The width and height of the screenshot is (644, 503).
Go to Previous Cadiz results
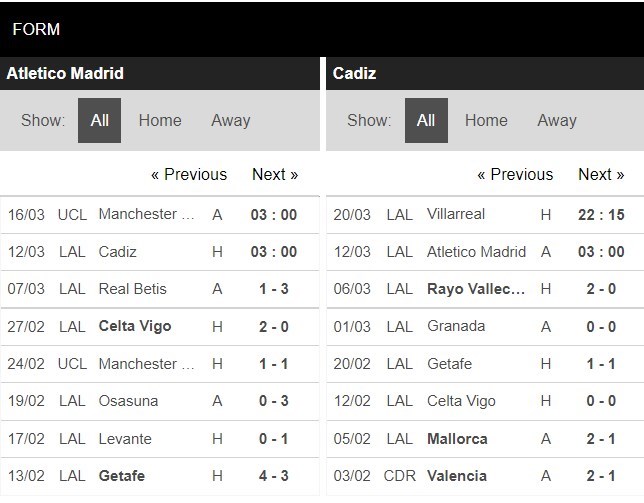(x=515, y=175)
